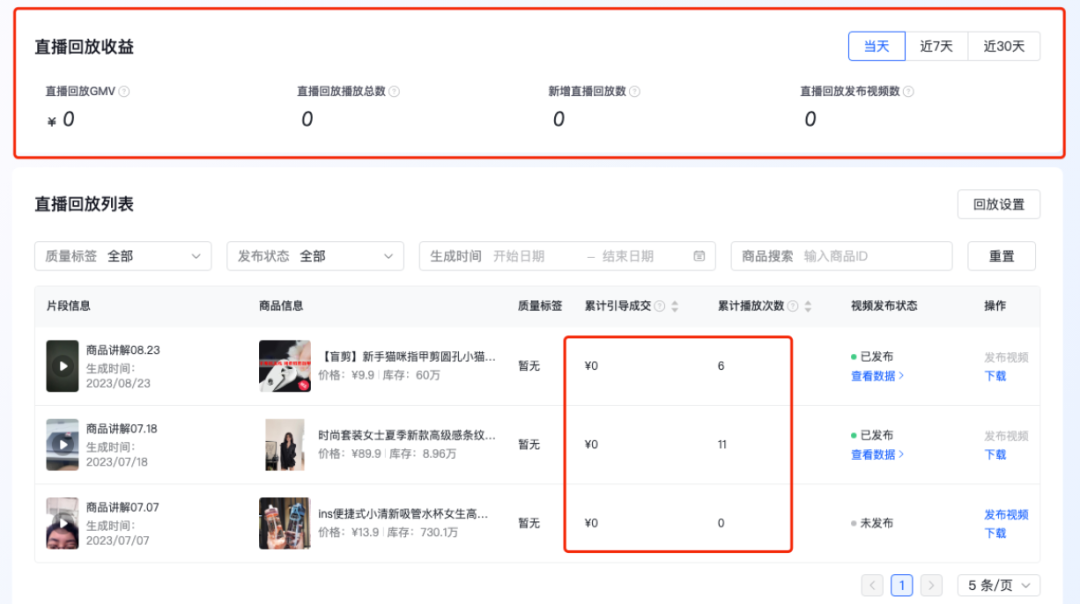This screenshot has width=1080, height=604.
Task: Switch to 近30天 time range
Action: click(1003, 46)
